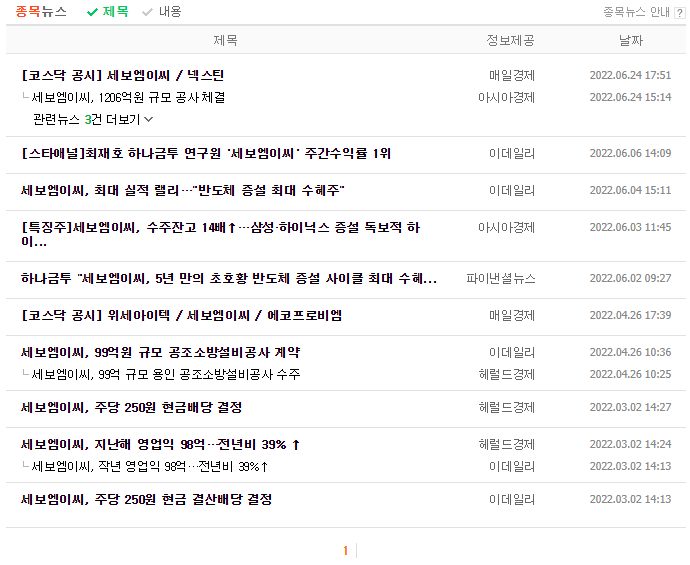Viewport: 690px width, 565px height.
Task: Open article 세보엠이씨, 주당 250원 현금 결산배당 결정
Action: tap(147, 499)
